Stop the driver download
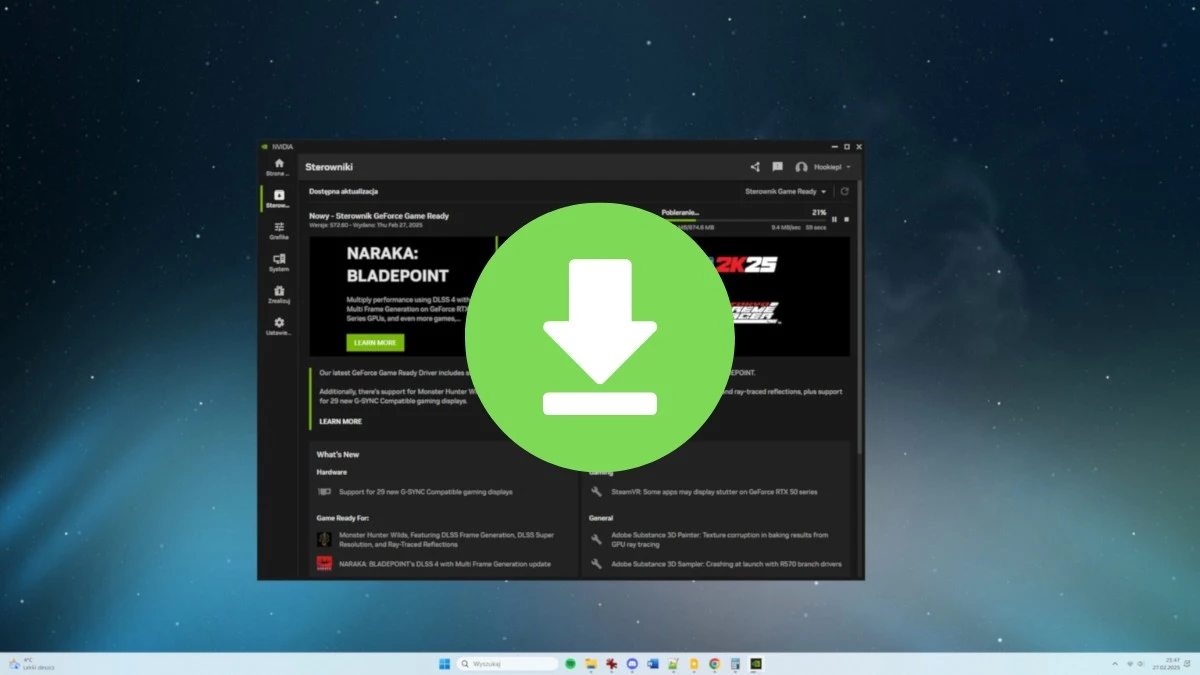Image resolution: width=1200 pixels, height=675 pixels. point(846,219)
